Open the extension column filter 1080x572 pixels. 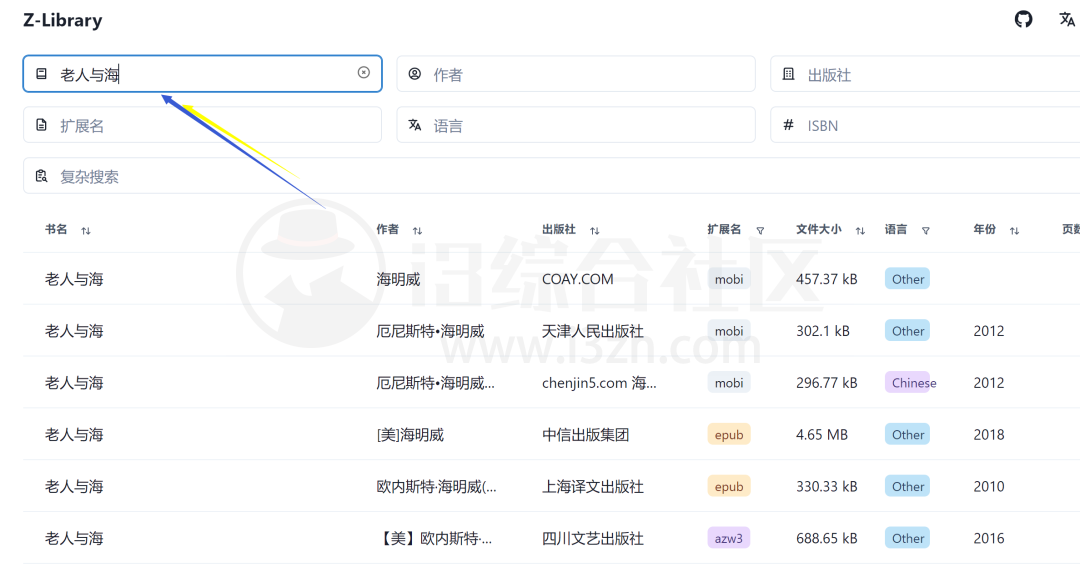(760, 231)
